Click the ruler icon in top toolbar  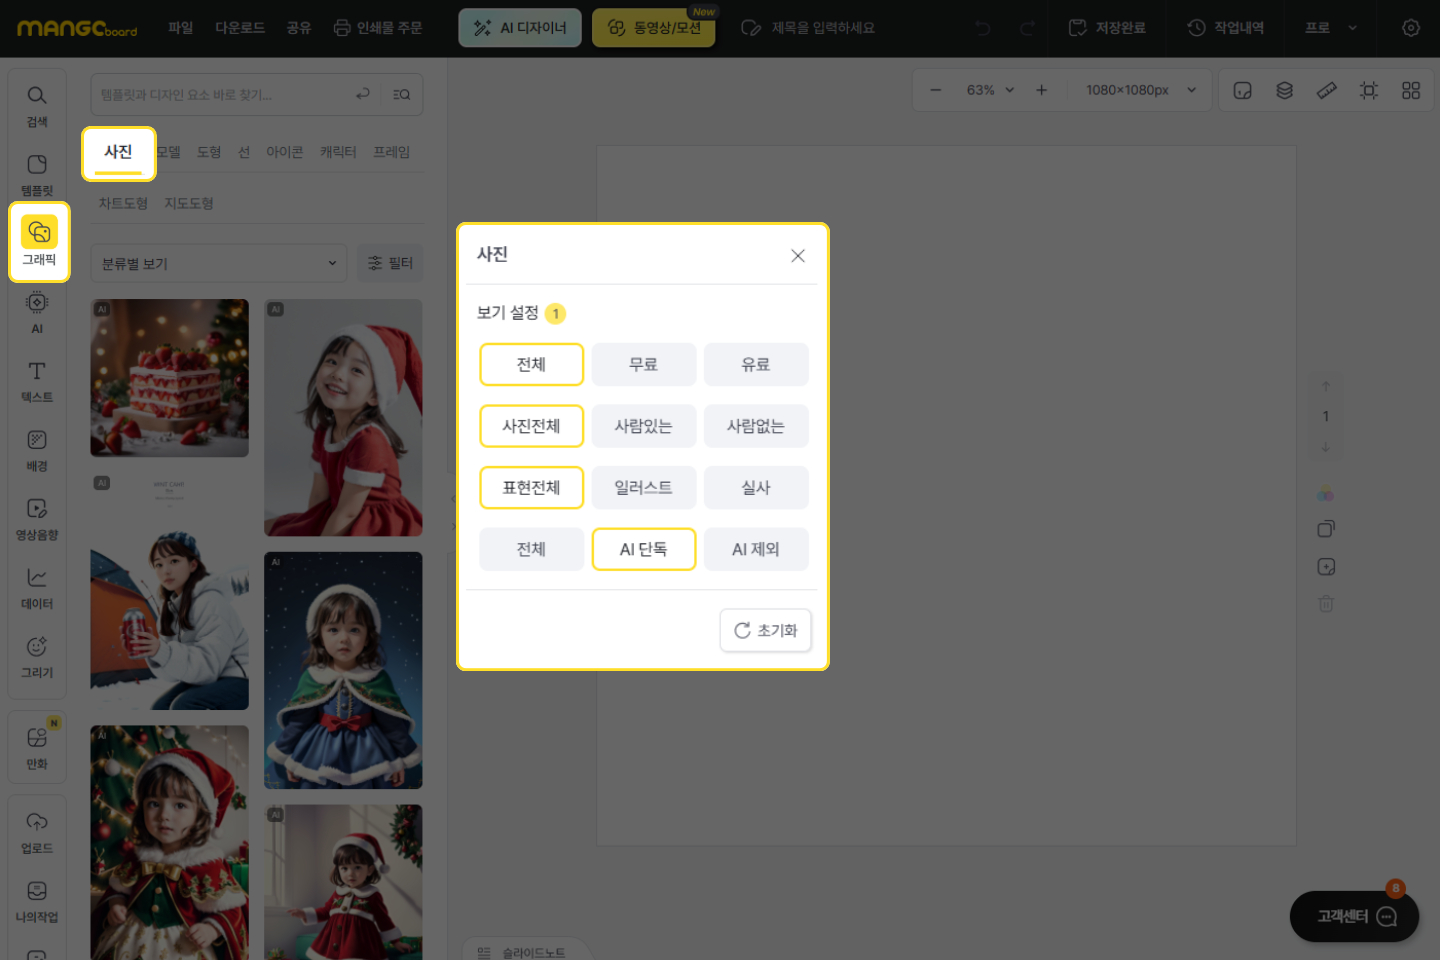1326,91
